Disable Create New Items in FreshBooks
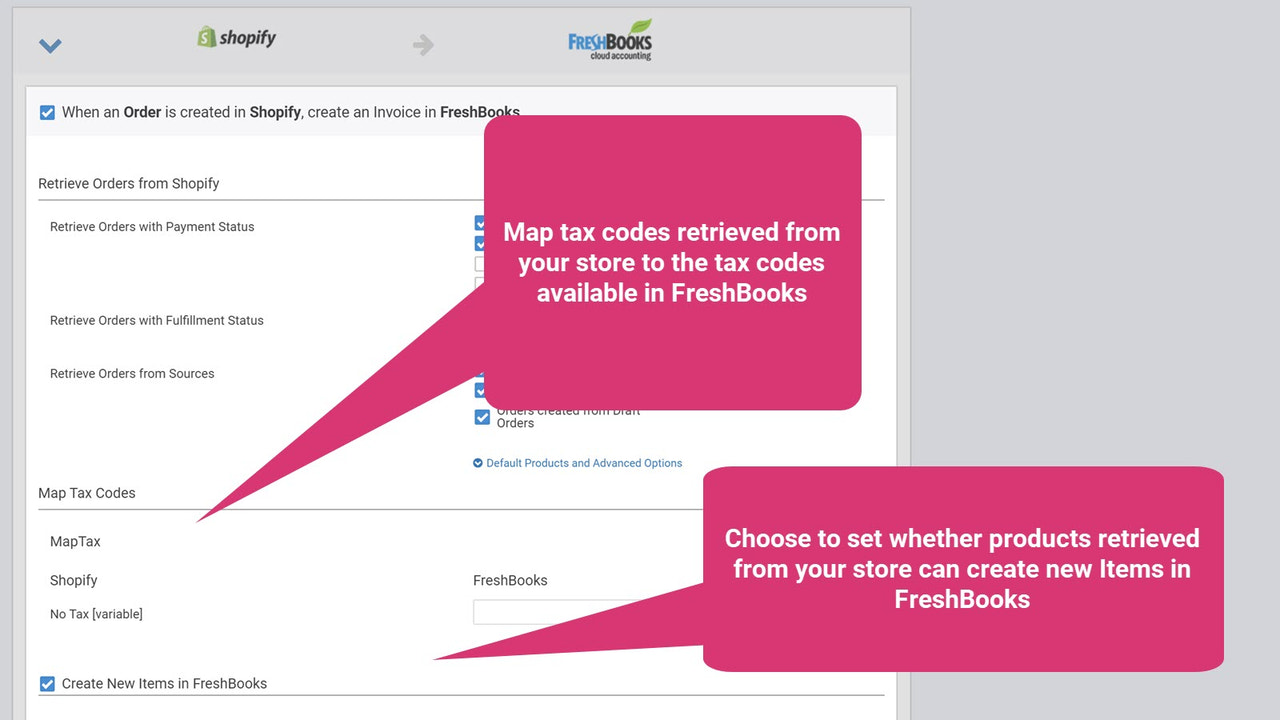Screen dimensions: 1280x720 47,683
